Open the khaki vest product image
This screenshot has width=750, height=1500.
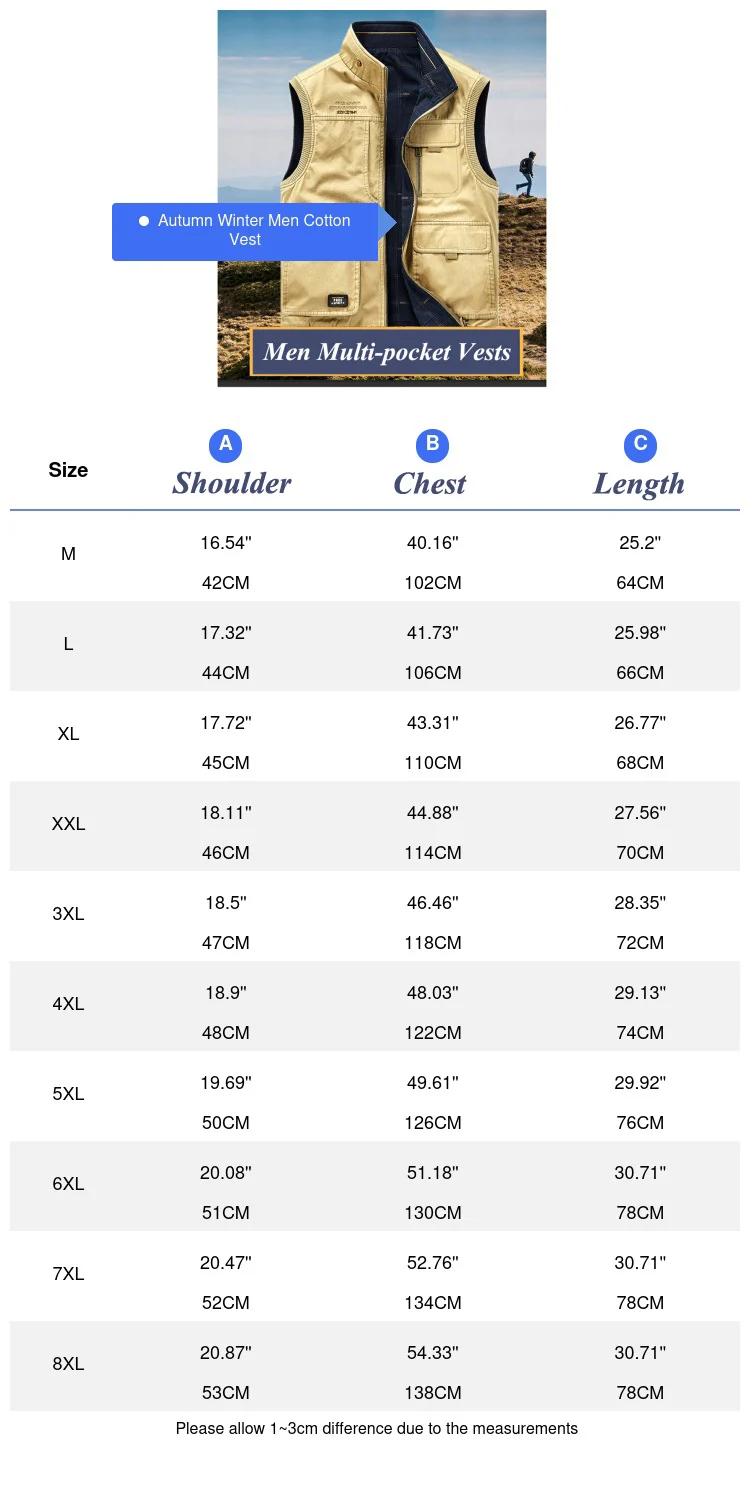[x=382, y=198]
